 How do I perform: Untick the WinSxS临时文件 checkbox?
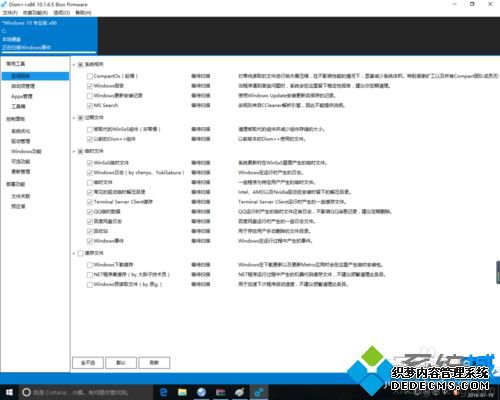[x=90, y=163]
